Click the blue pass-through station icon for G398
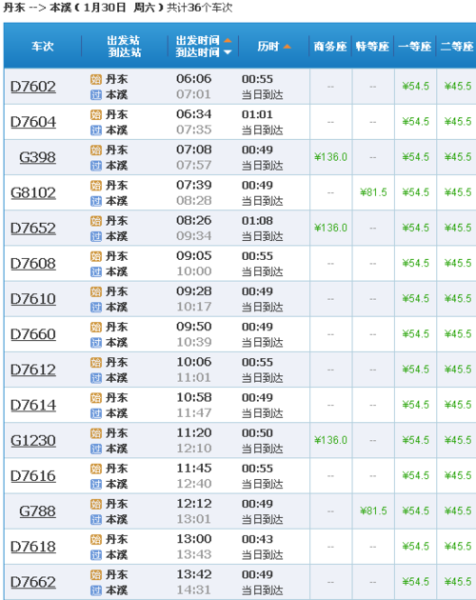Viewport: 476px width, 600px height. [x=96, y=166]
